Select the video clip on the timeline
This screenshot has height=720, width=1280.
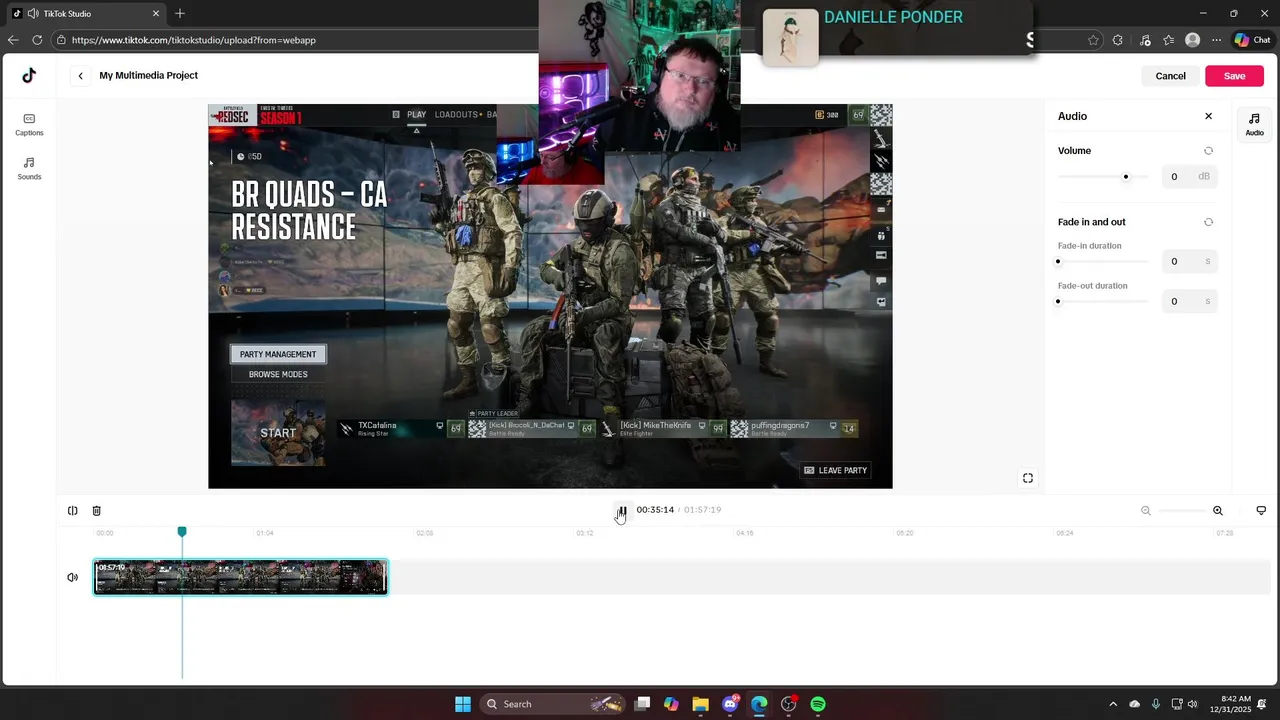[240, 577]
